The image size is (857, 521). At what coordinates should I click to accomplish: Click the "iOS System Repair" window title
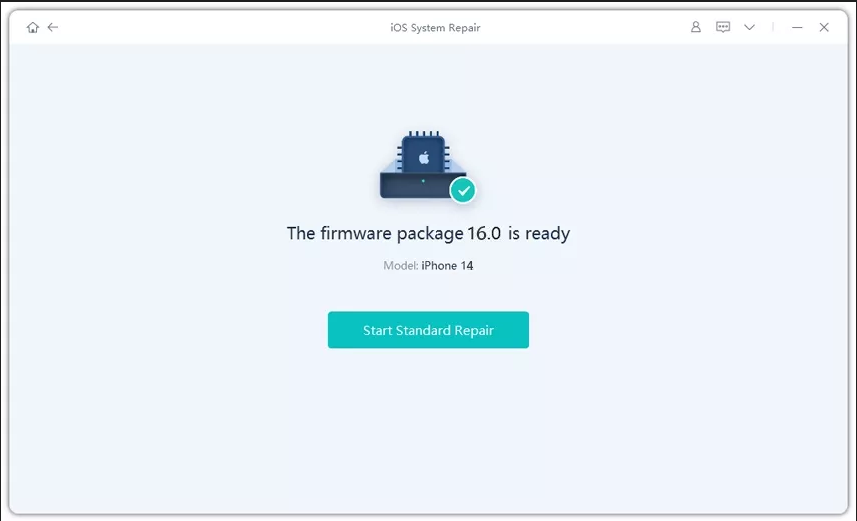(x=435, y=28)
